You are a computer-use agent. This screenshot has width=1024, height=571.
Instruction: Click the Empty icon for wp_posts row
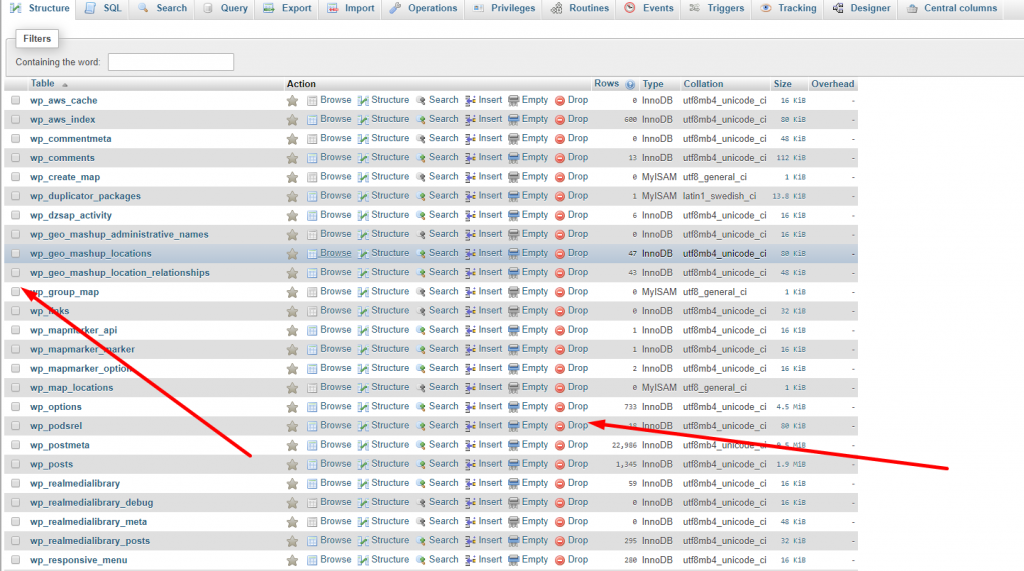tap(514, 464)
